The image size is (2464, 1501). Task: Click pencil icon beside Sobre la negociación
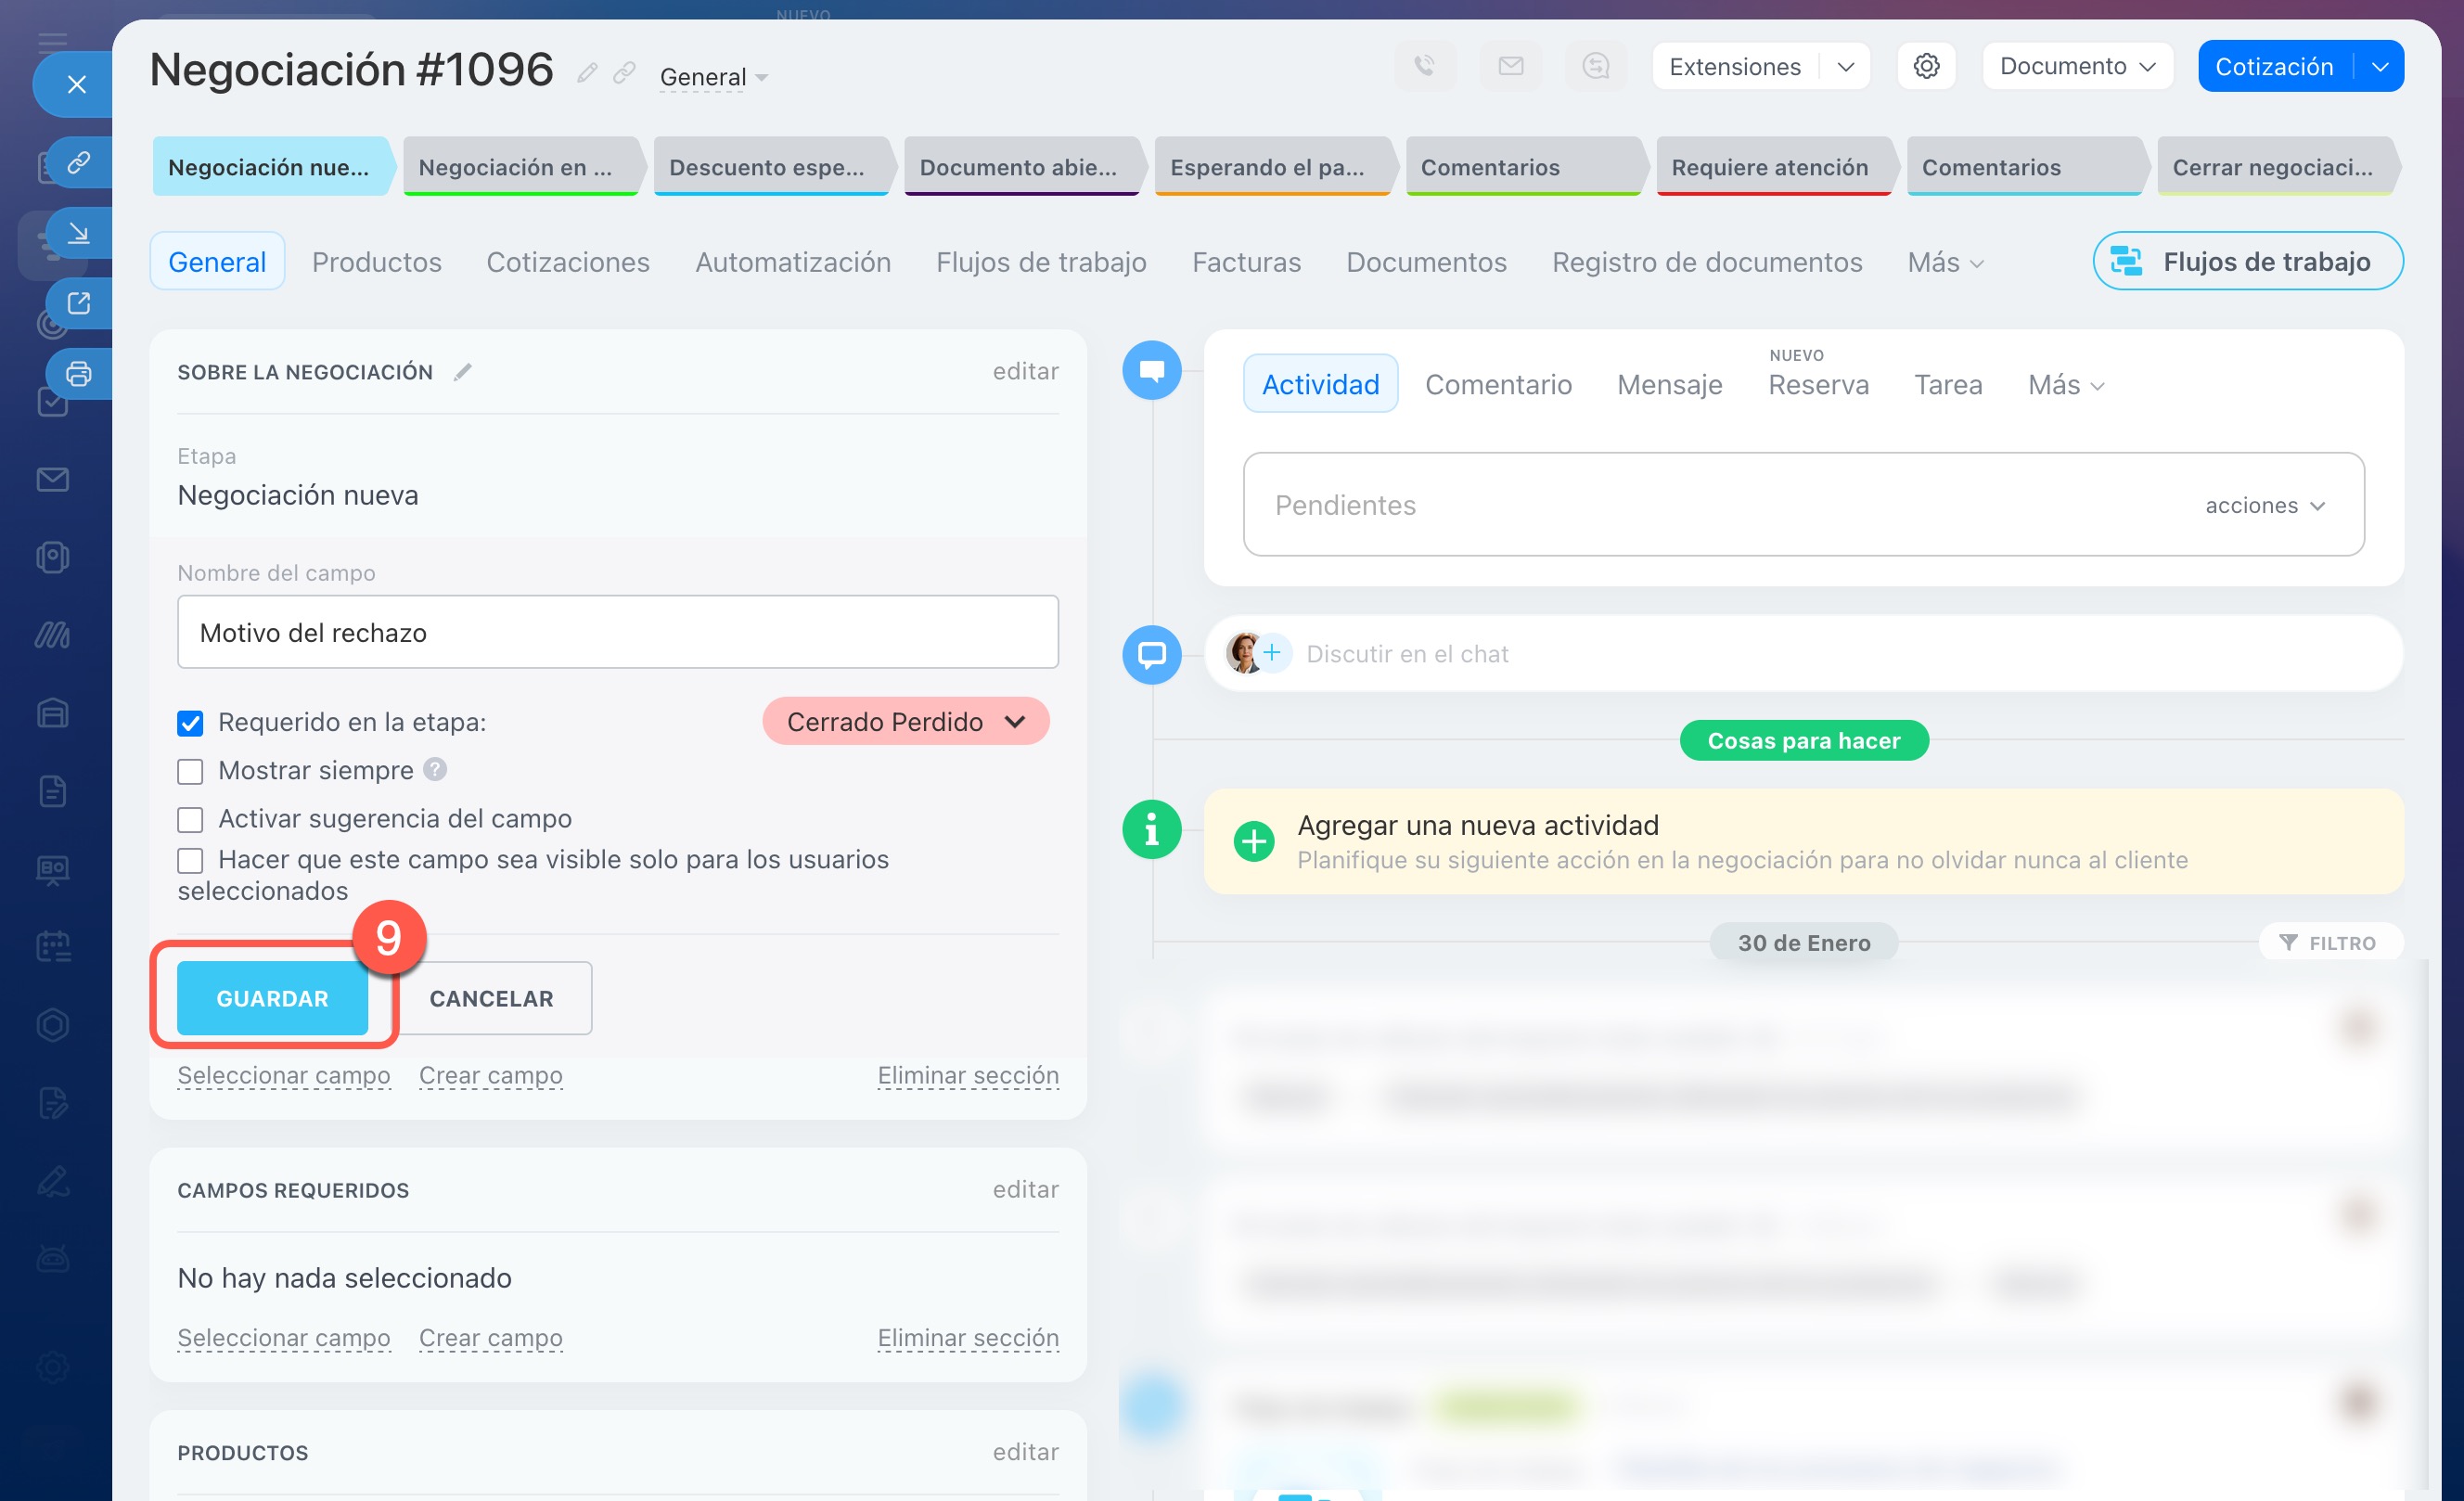click(462, 372)
